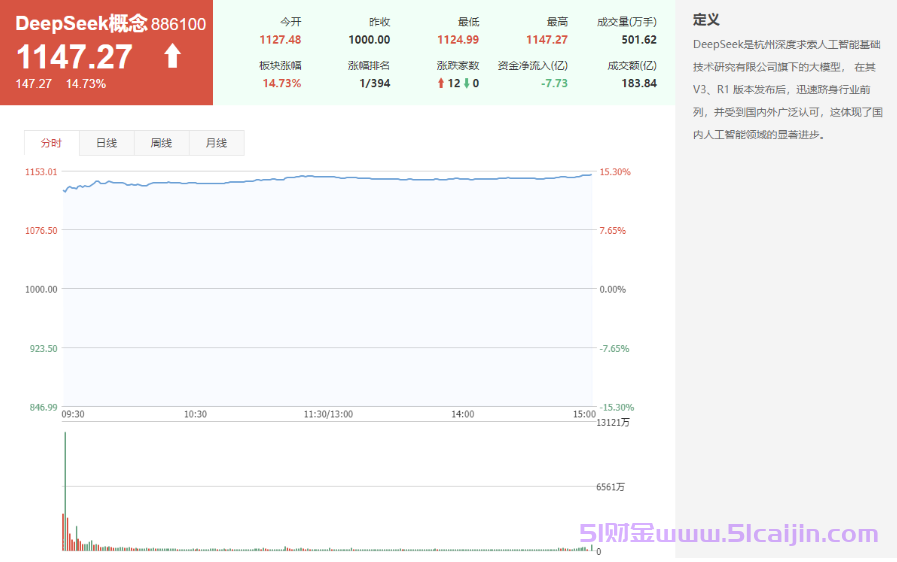Click the red rising-count arrow next to 12
Screen dimensions: 897x562
coord(440,84)
